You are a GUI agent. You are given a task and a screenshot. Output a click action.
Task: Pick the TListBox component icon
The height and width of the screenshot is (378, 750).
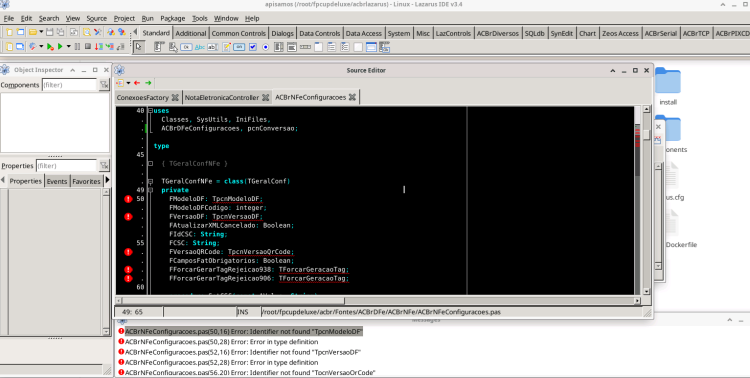point(278,47)
